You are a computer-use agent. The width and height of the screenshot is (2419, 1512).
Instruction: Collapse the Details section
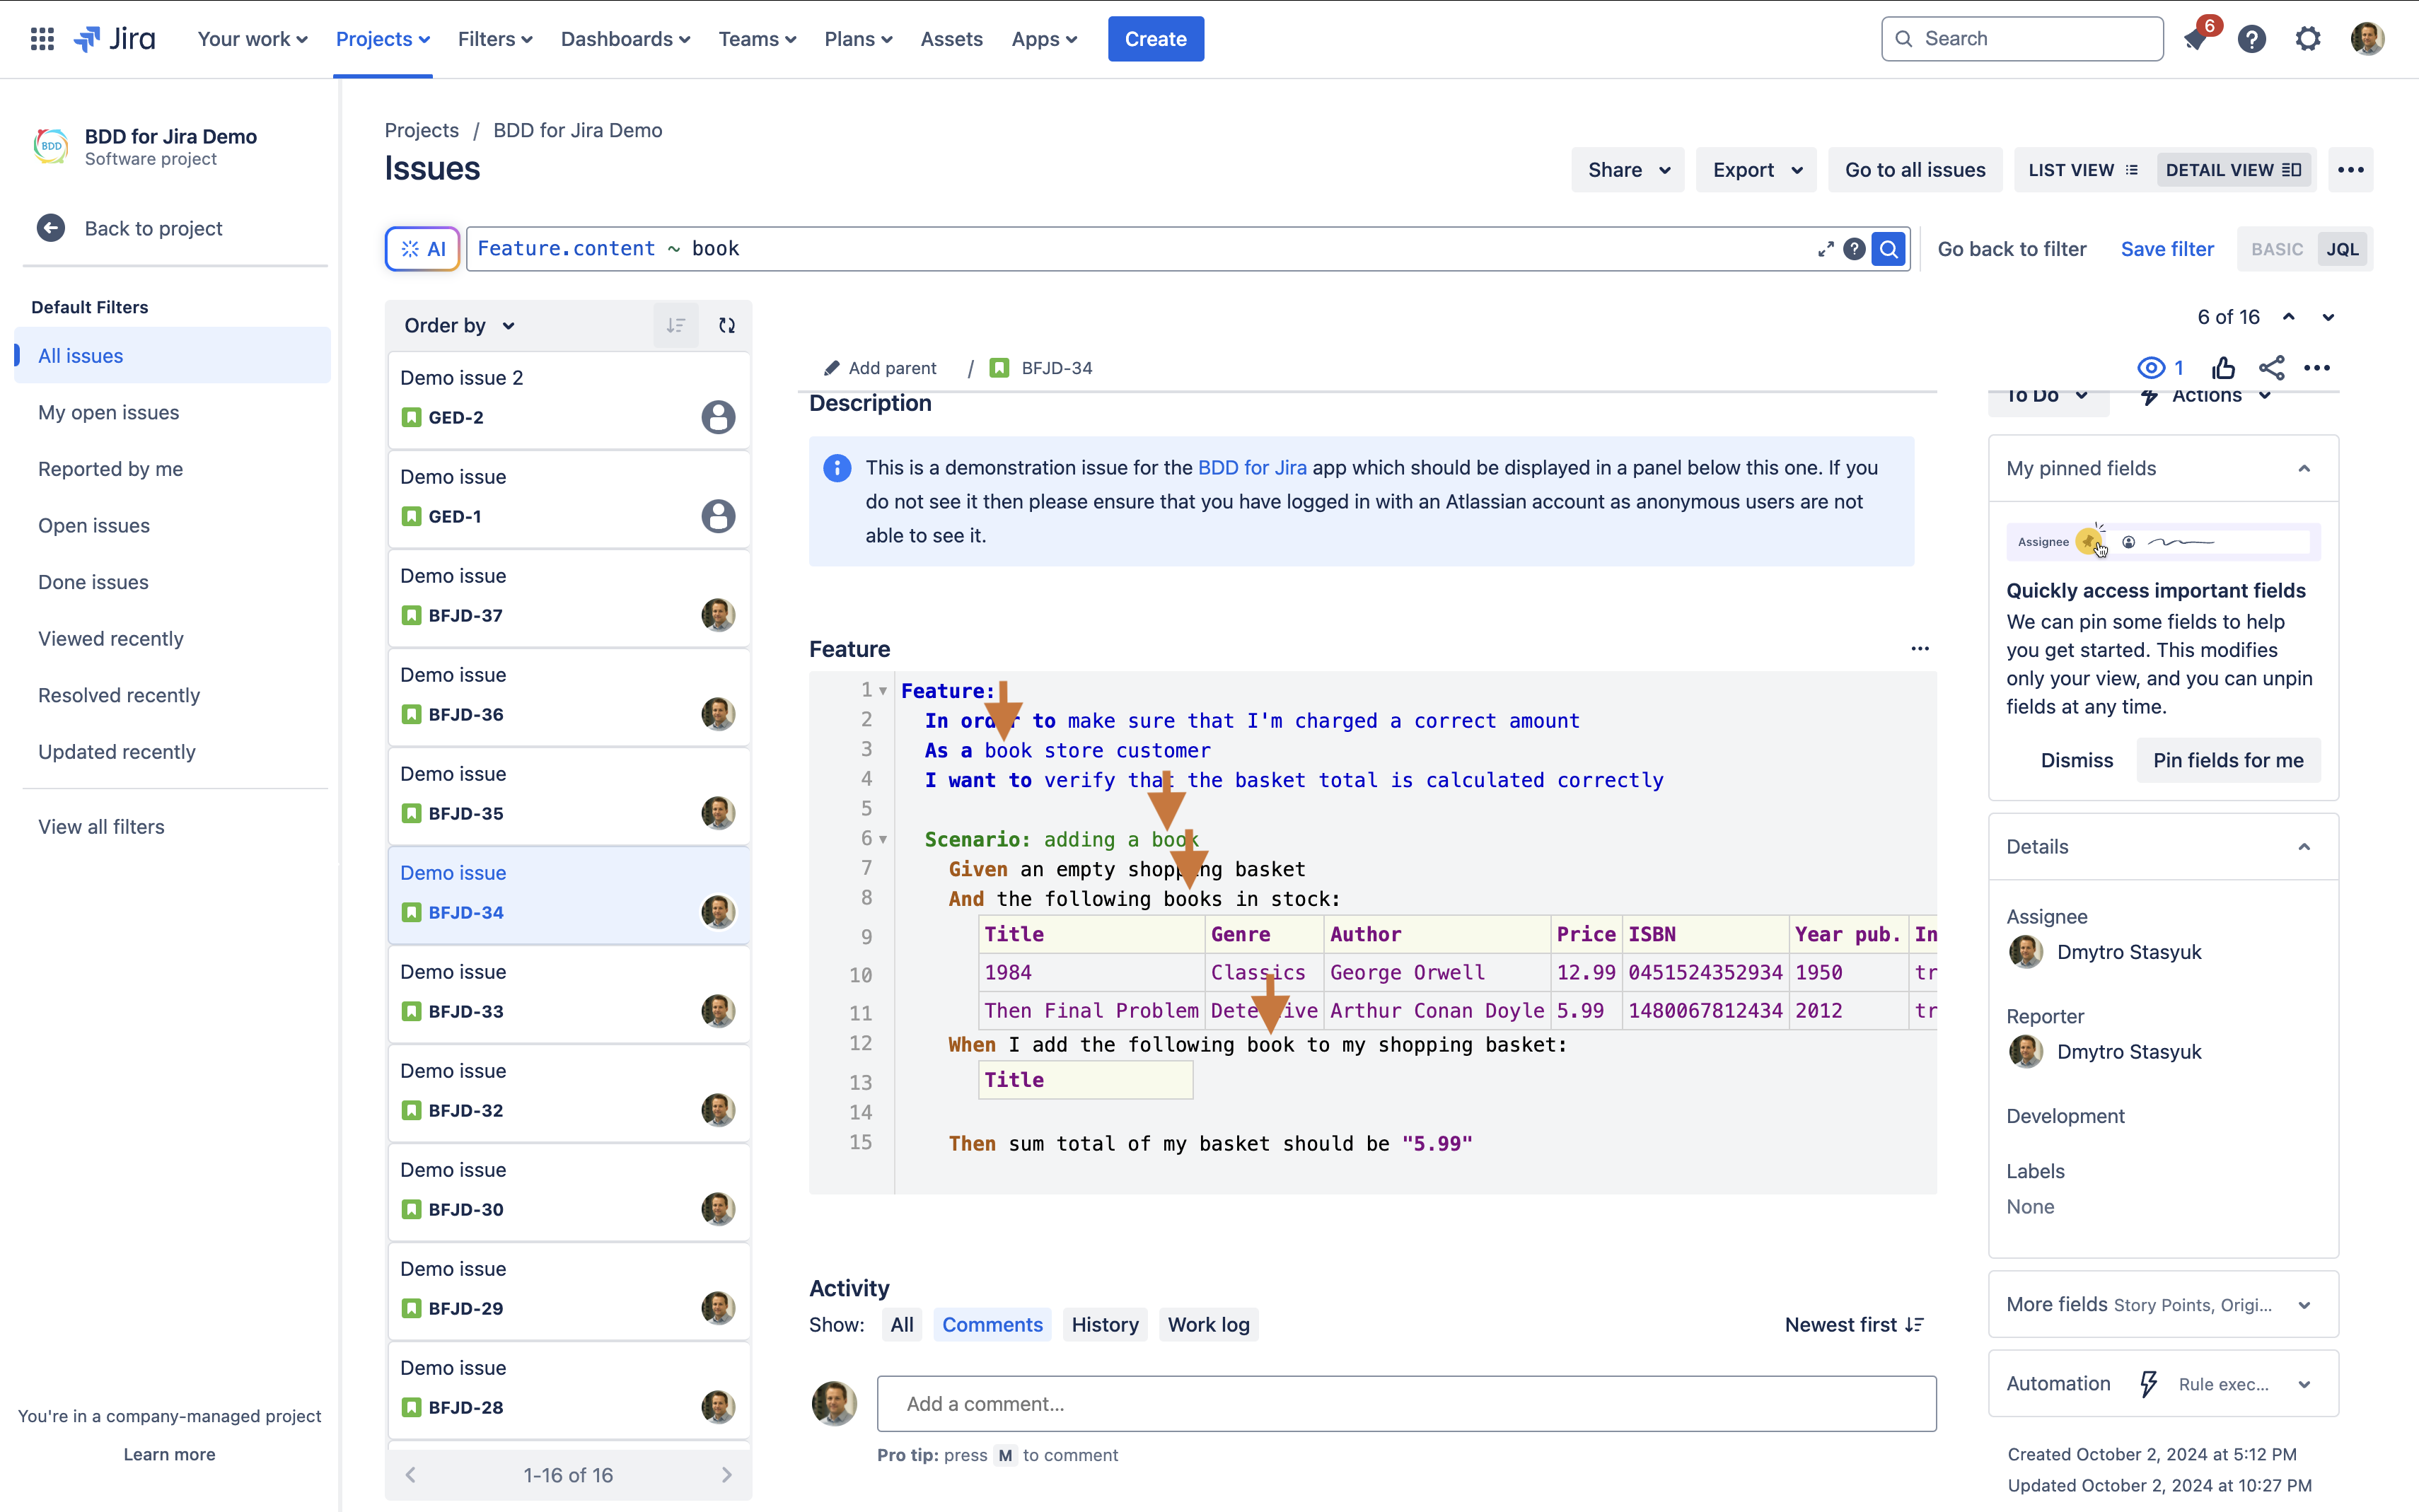(x=2304, y=847)
